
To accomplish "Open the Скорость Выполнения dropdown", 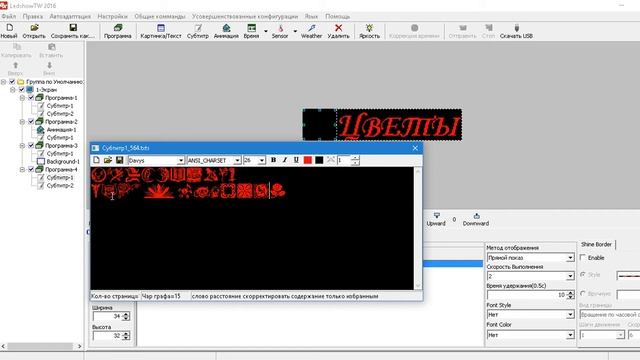I will click(570, 276).
